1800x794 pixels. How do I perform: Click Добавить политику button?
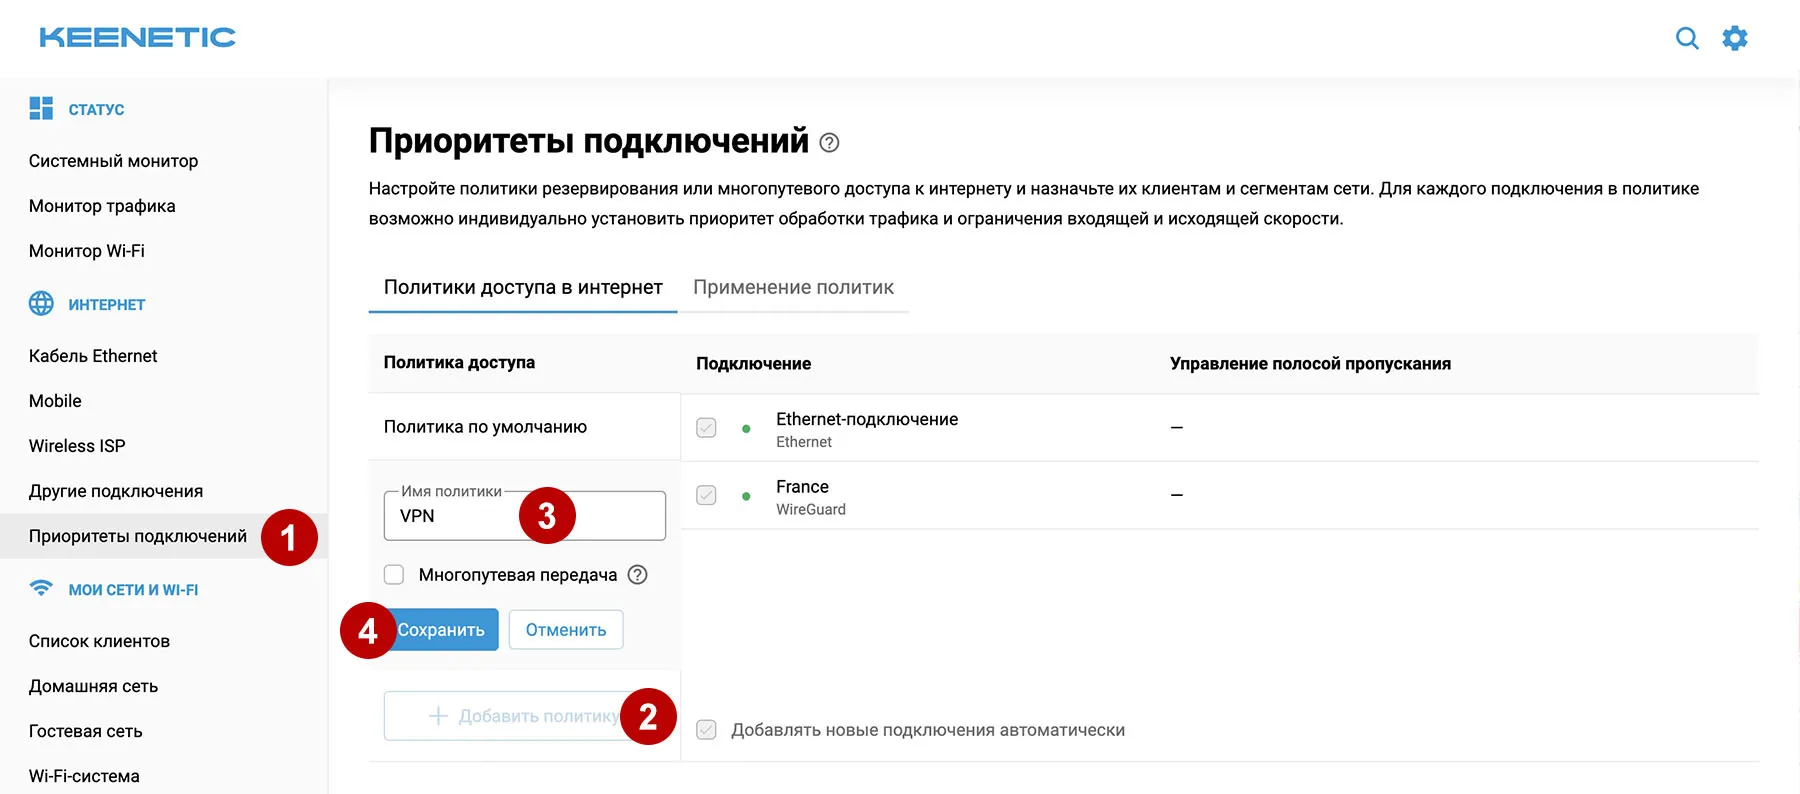point(522,716)
